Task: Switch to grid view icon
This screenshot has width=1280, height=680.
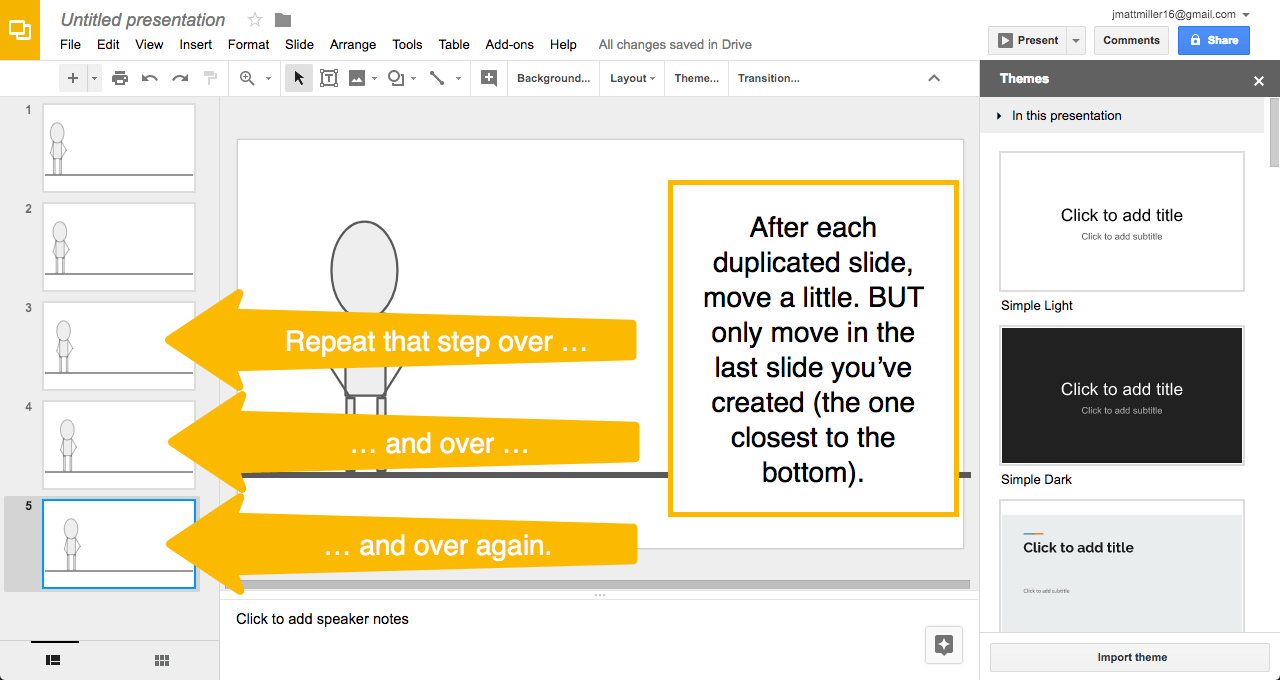Action: coord(162,660)
